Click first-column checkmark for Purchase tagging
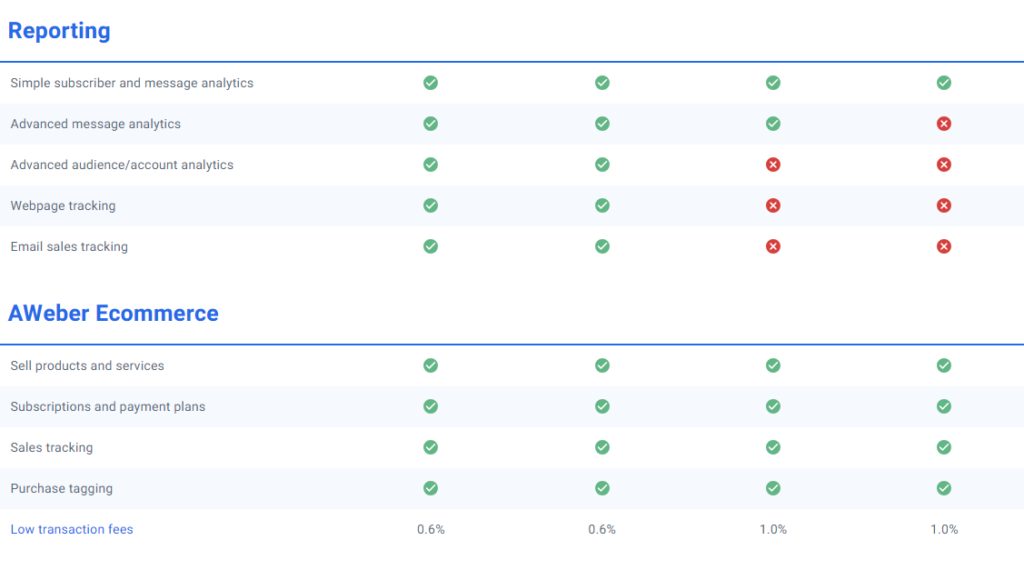1024x570 pixels. (x=430, y=488)
